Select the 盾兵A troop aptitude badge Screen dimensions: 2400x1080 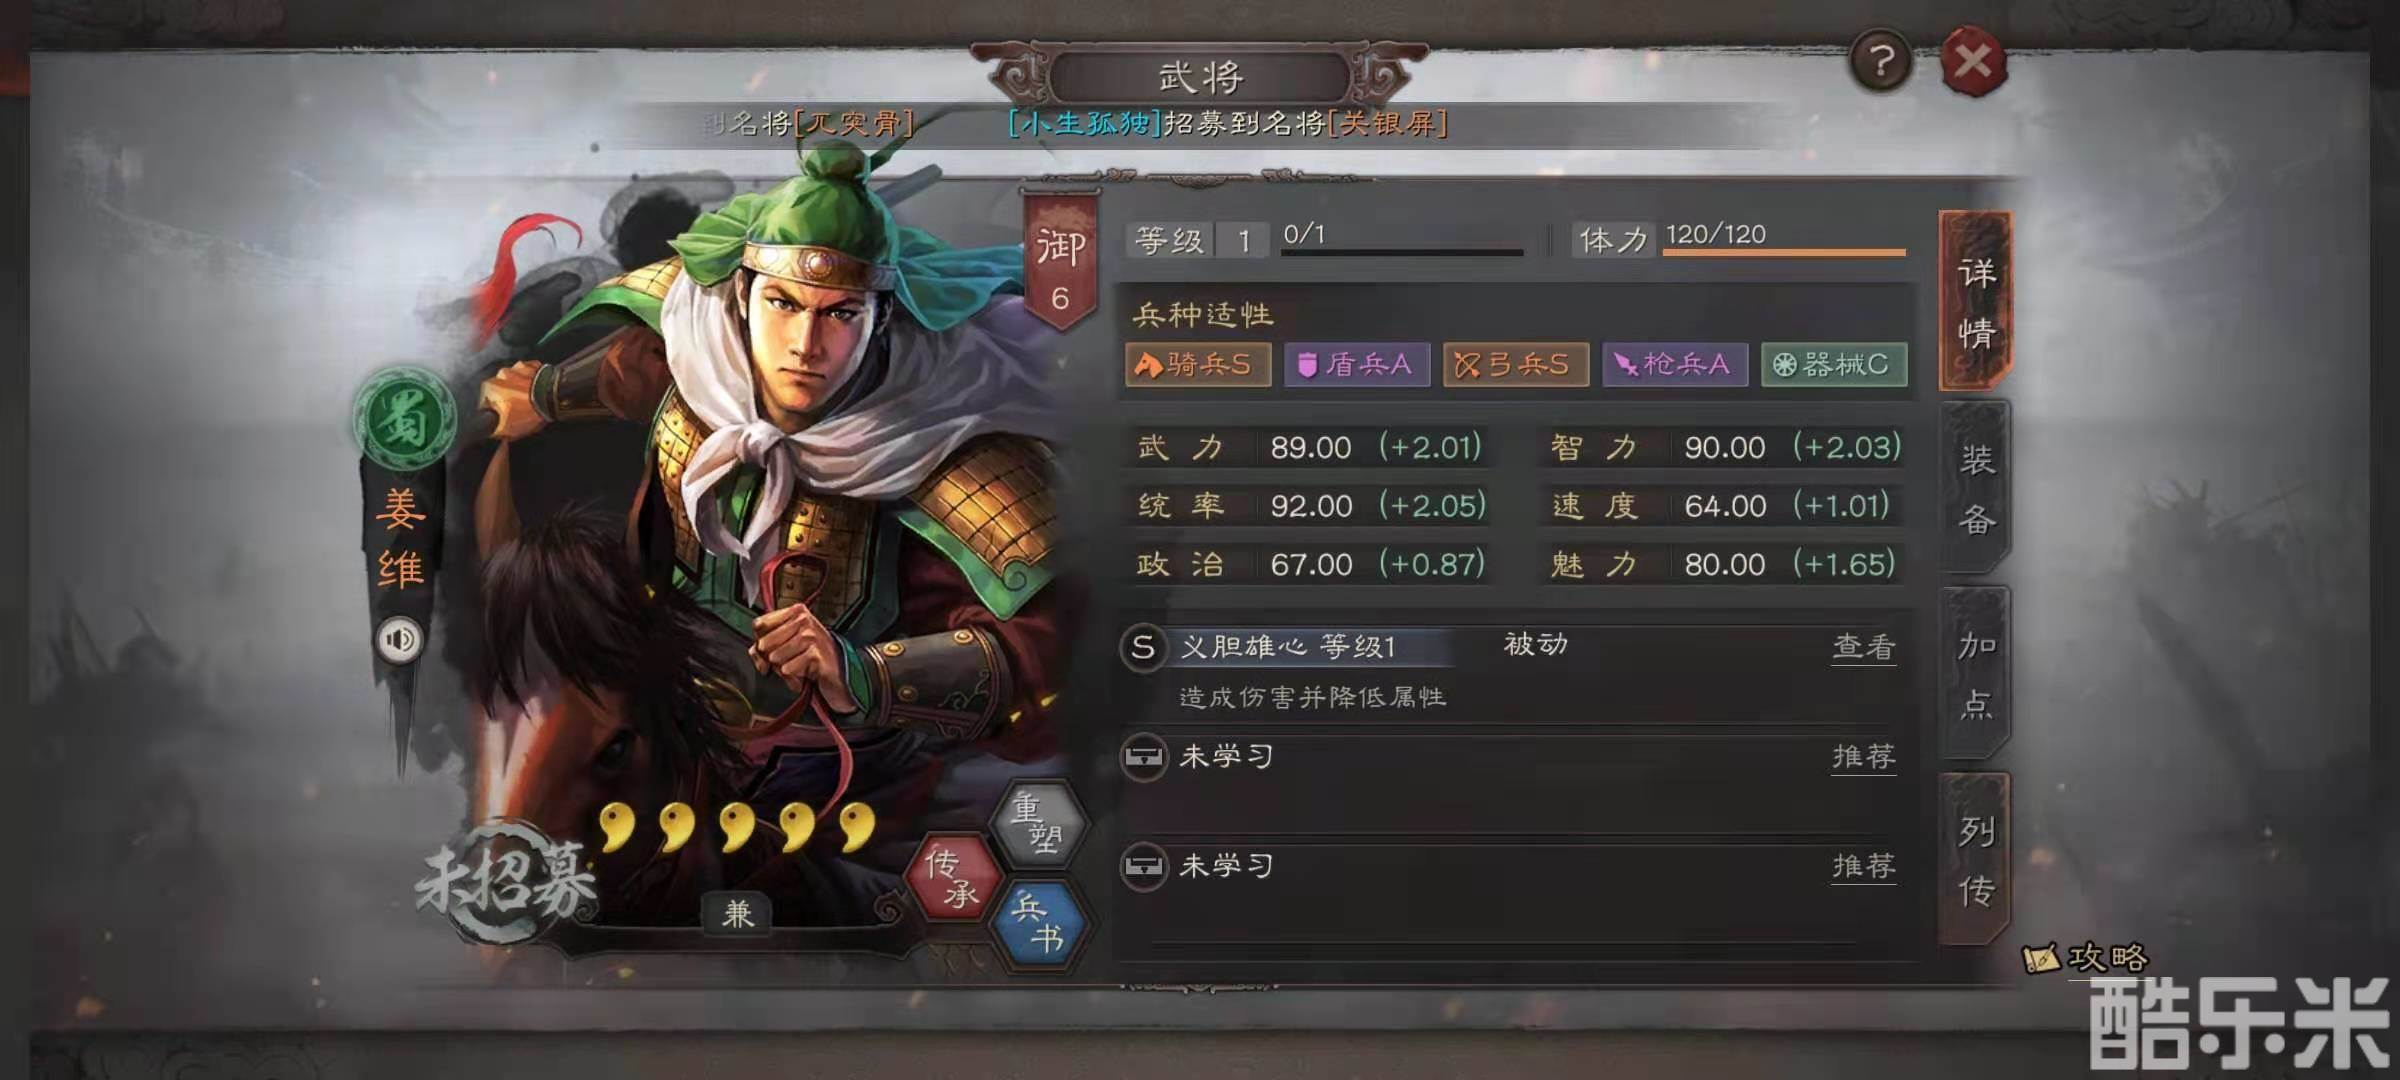[1357, 364]
